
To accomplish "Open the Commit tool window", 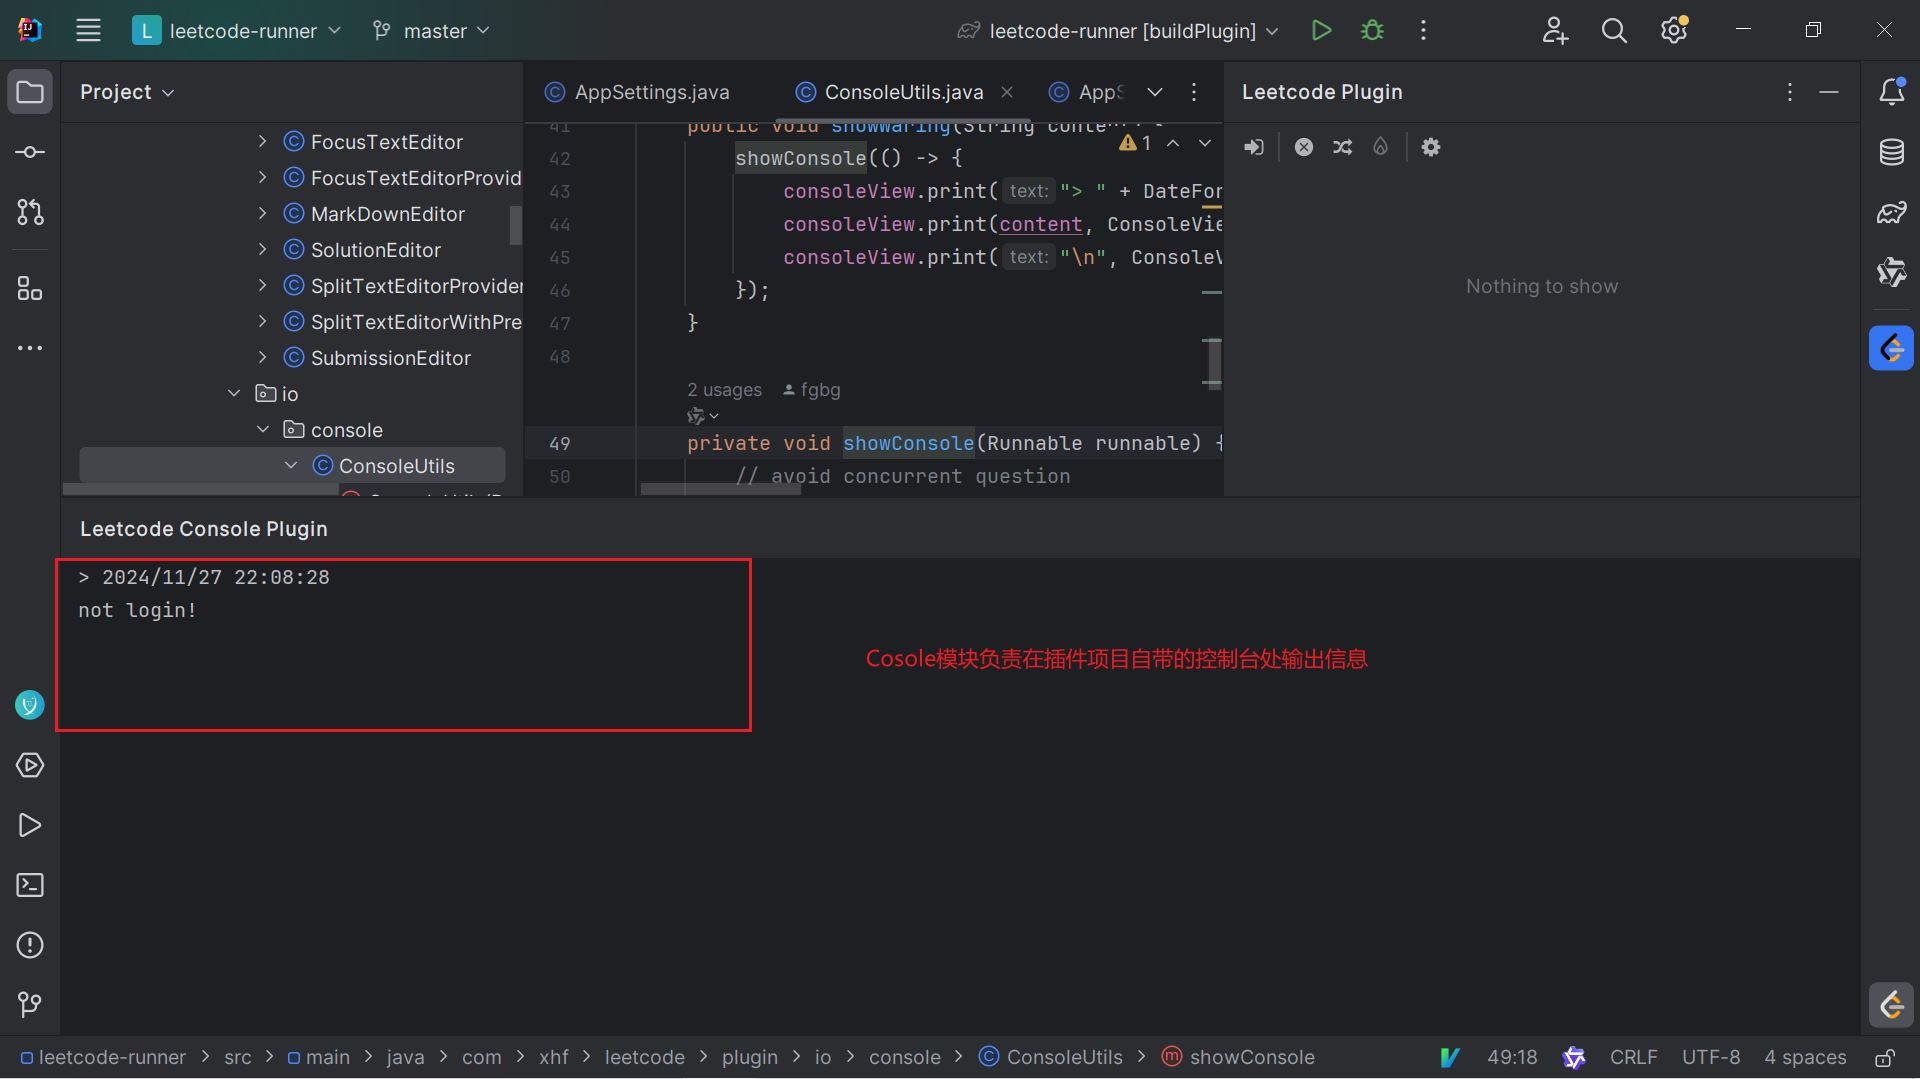I will (30, 152).
